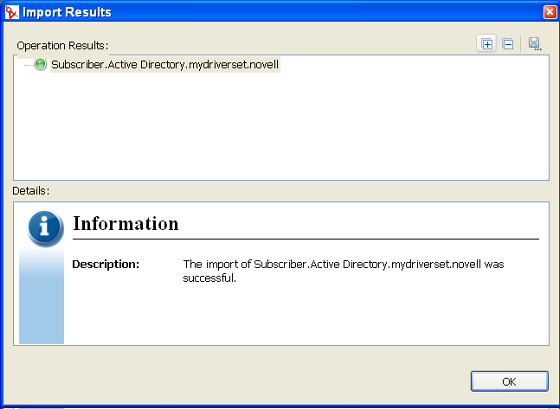Save the import results to file

[534, 44]
